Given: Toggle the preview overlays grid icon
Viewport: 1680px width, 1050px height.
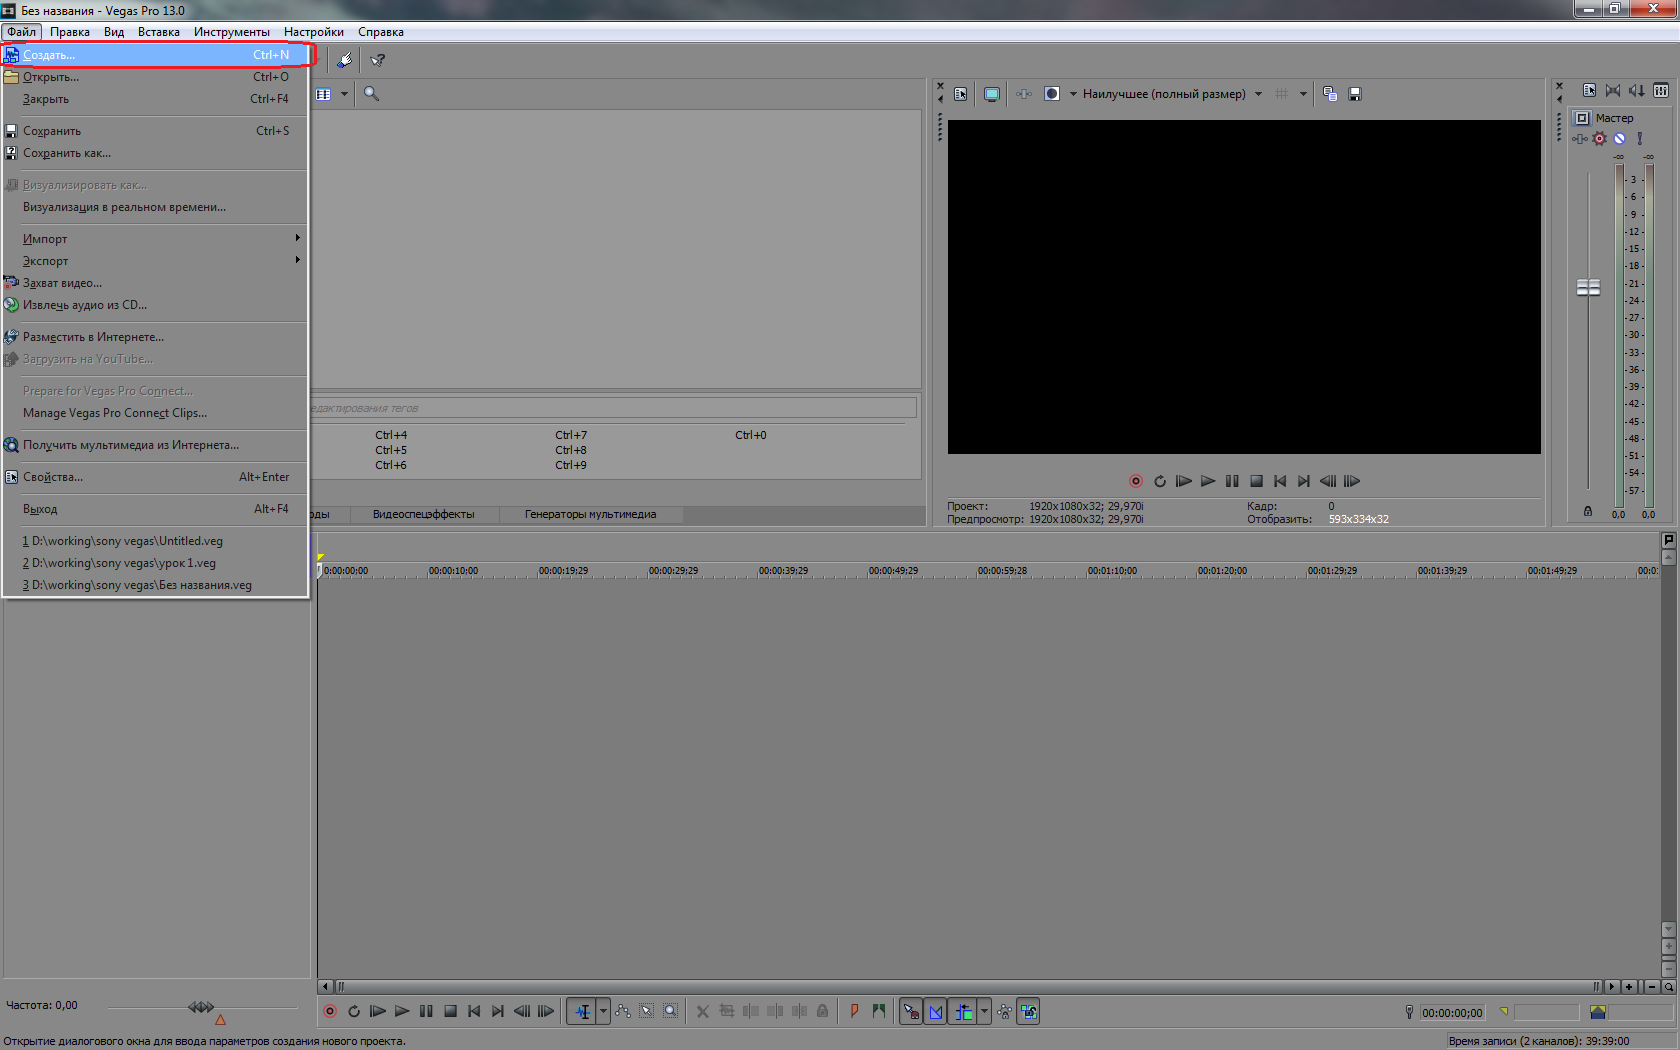Looking at the screenshot, I should pyautogui.click(x=1281, y=94).
